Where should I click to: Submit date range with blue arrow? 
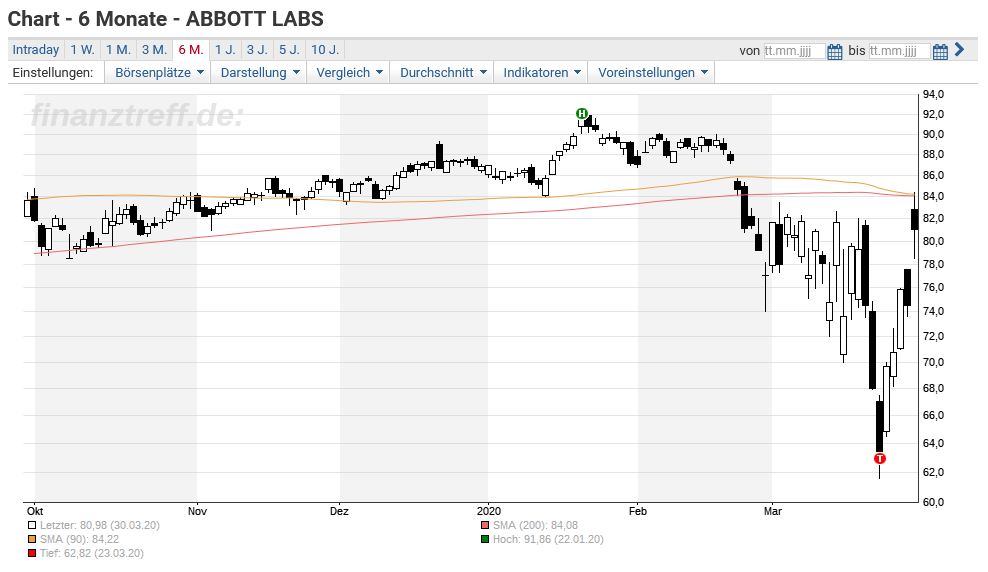[x=959, y=50]
